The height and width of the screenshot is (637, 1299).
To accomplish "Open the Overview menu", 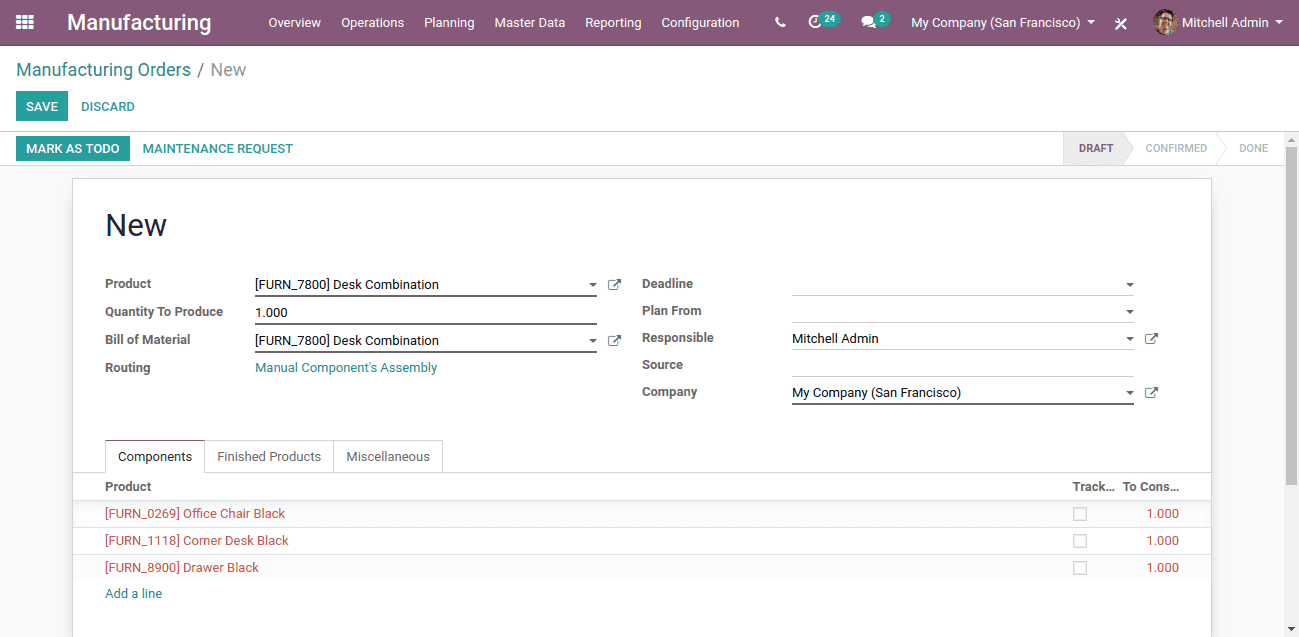I will pos(294,22).
